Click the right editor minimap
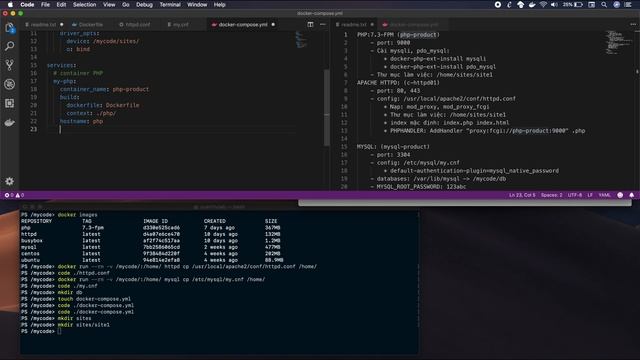The width and height of the screenshot is (640, 360). 618,42
